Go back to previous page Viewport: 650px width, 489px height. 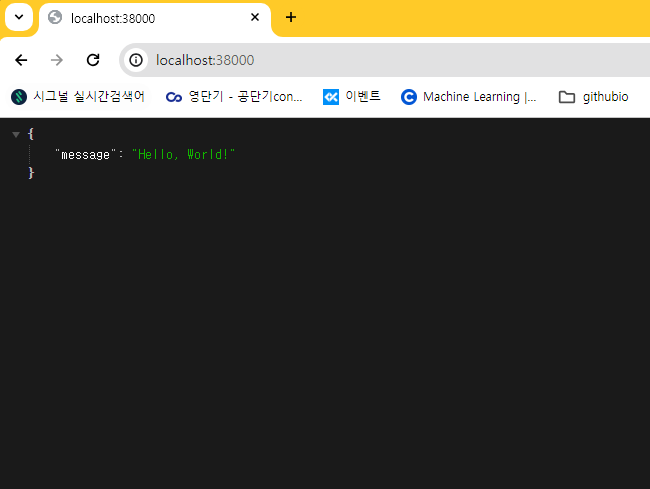click(21, 60)
